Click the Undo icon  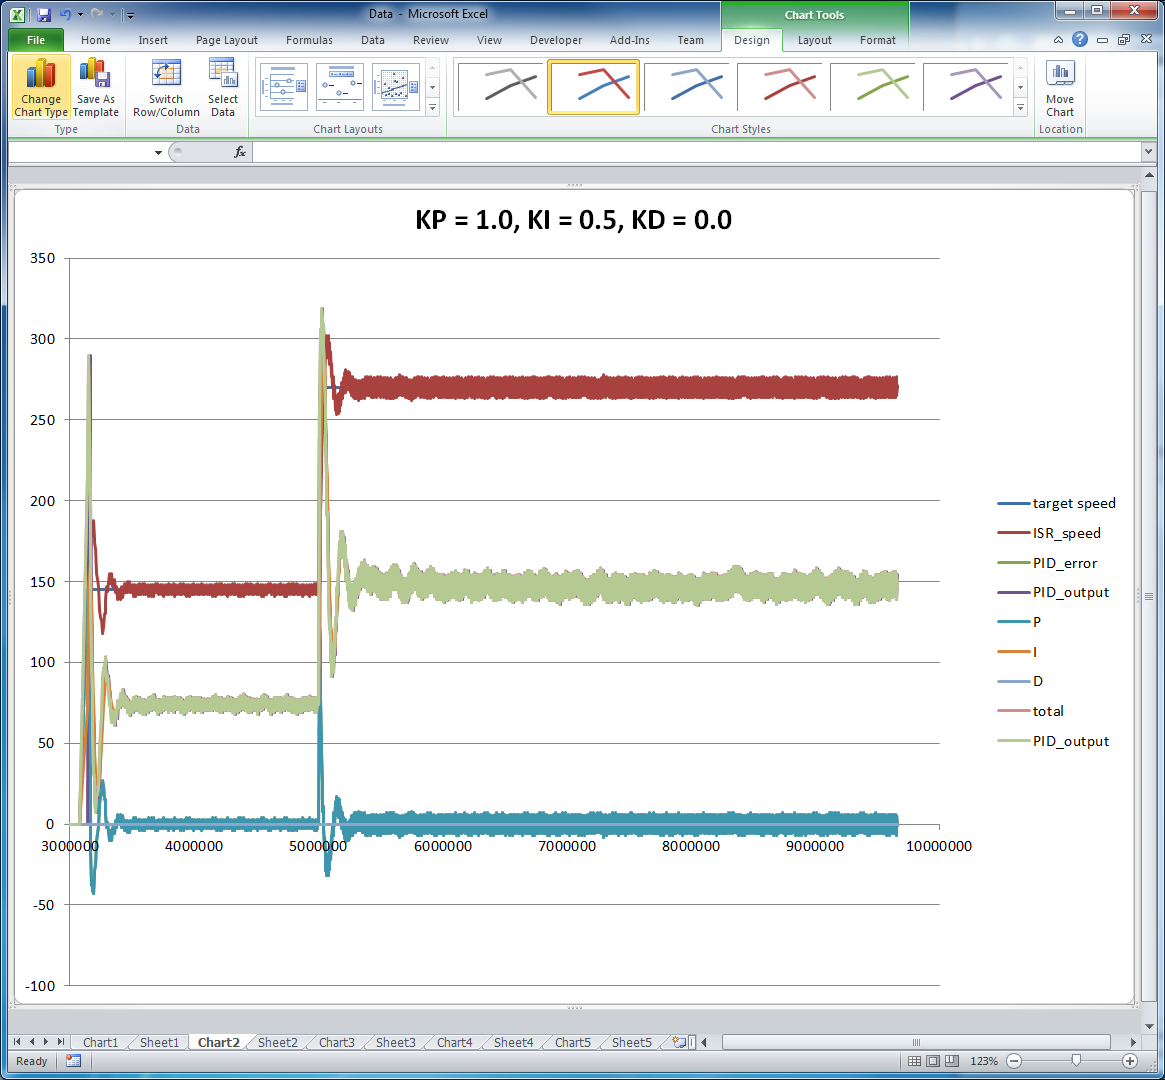[65, 14]
